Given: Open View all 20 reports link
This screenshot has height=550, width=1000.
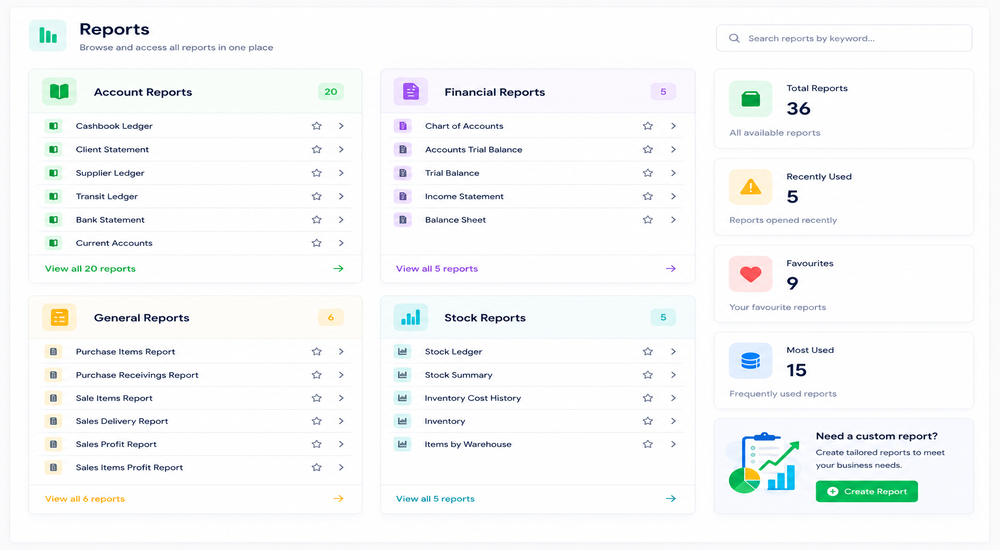Looking at the screenshot, I should click(x=90, y=269).
